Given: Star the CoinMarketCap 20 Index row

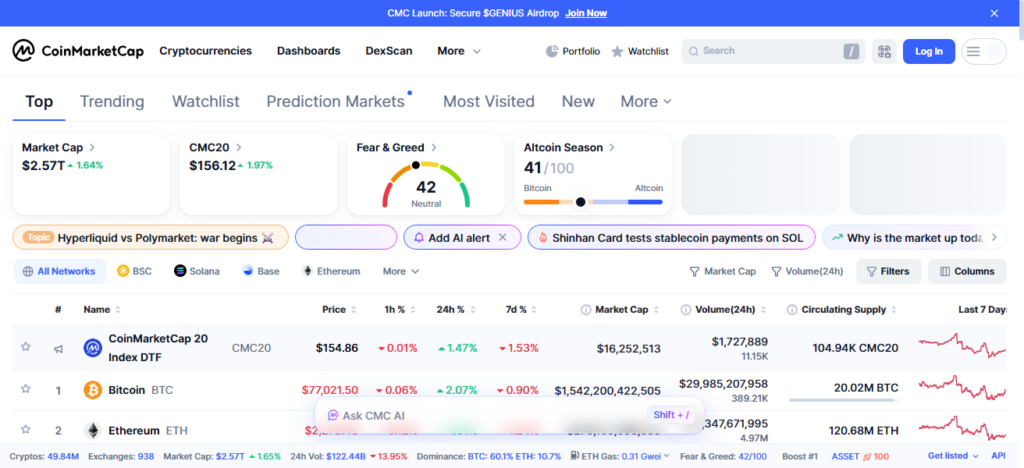Looking at the screenshot, I should pyautogui.click(x=25, y=347).
